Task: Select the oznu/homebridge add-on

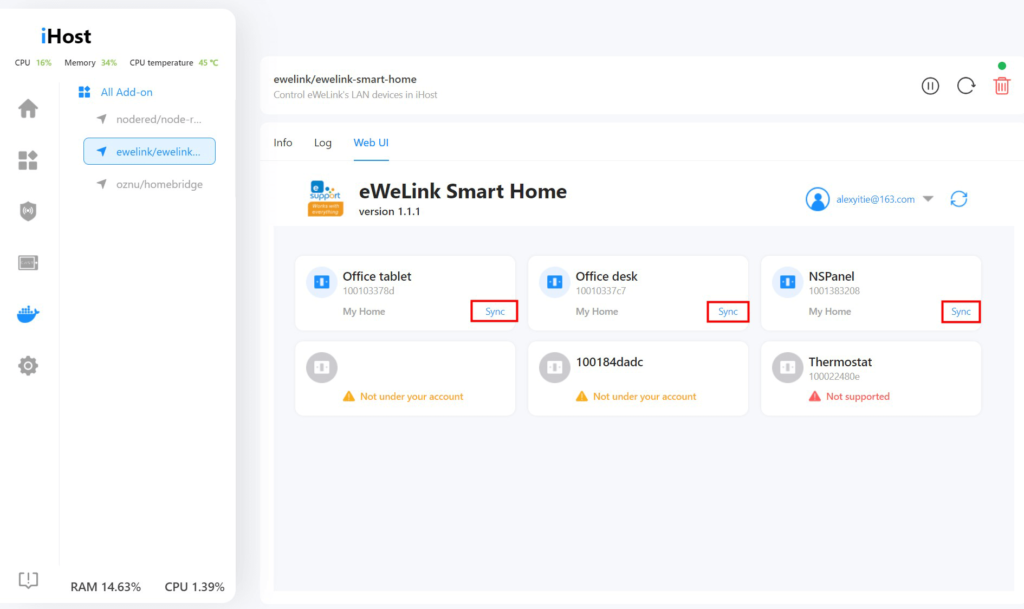Action: tap(160, 184)
